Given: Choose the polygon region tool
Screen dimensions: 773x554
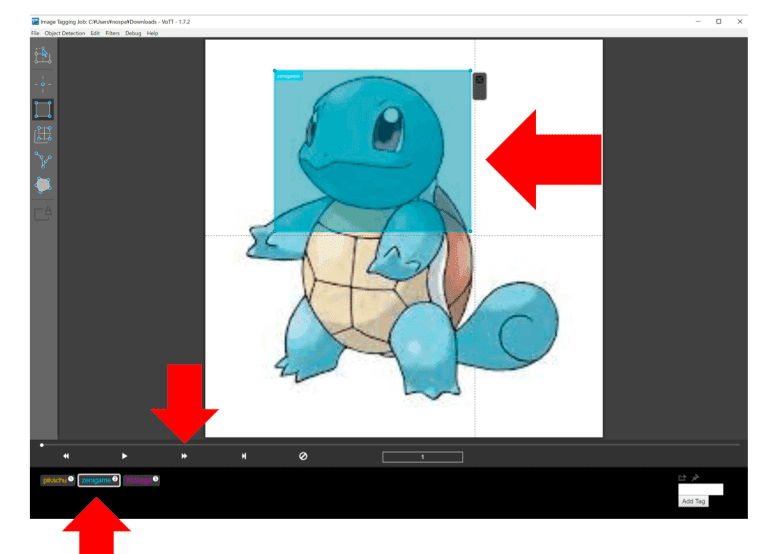Looking at the screenshot, I should point(43,185).
